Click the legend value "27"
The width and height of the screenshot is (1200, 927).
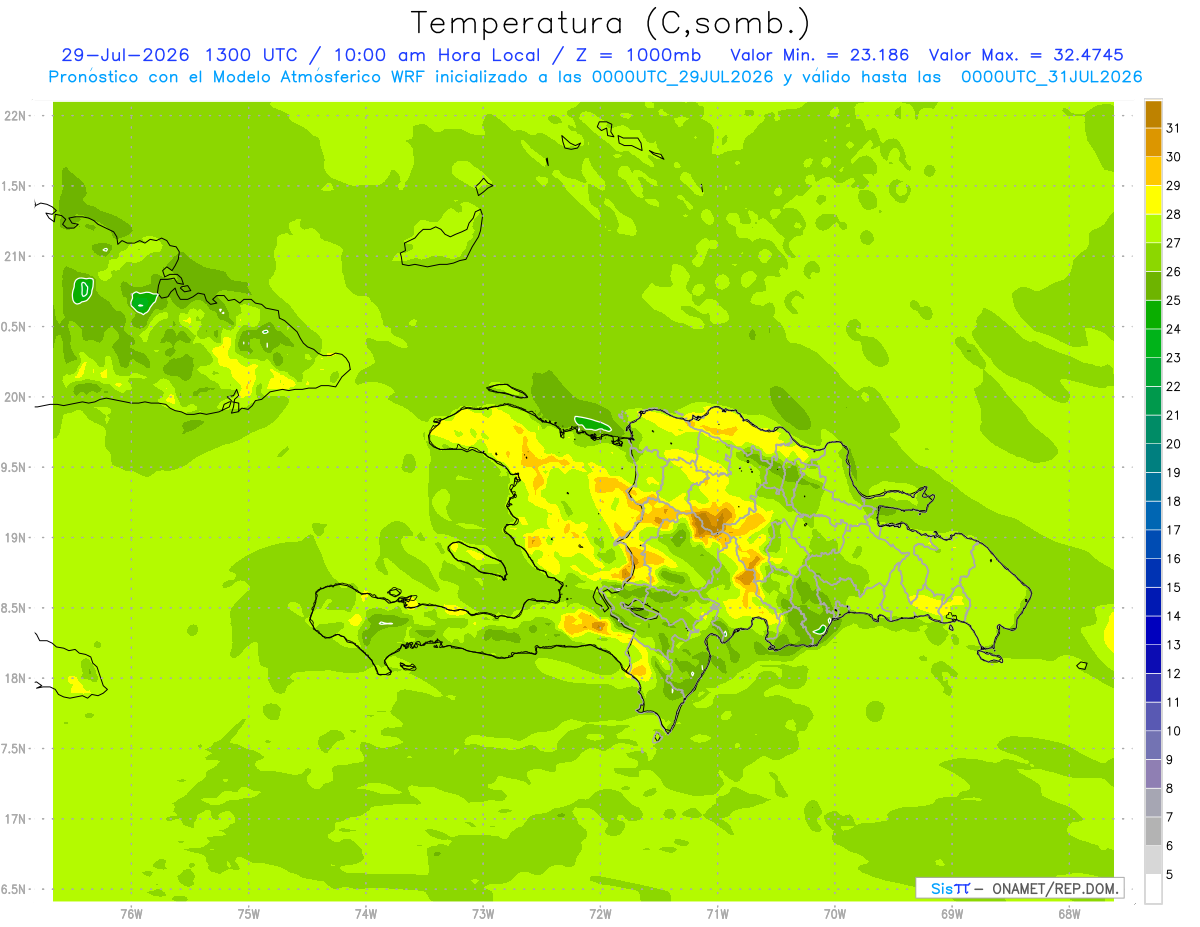coord(1174,242)
